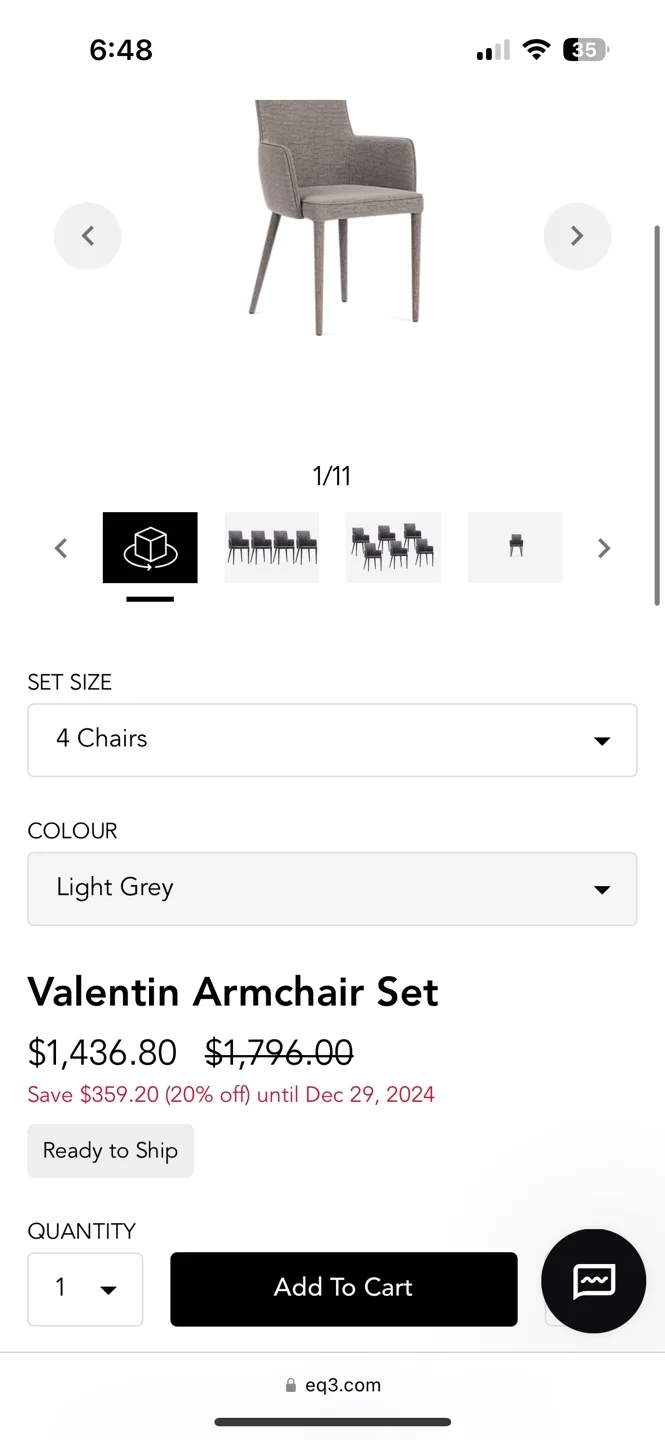Click the right chevron in thumbnail strip
This screenshot has width=665, height=1440.
(604, 547)
